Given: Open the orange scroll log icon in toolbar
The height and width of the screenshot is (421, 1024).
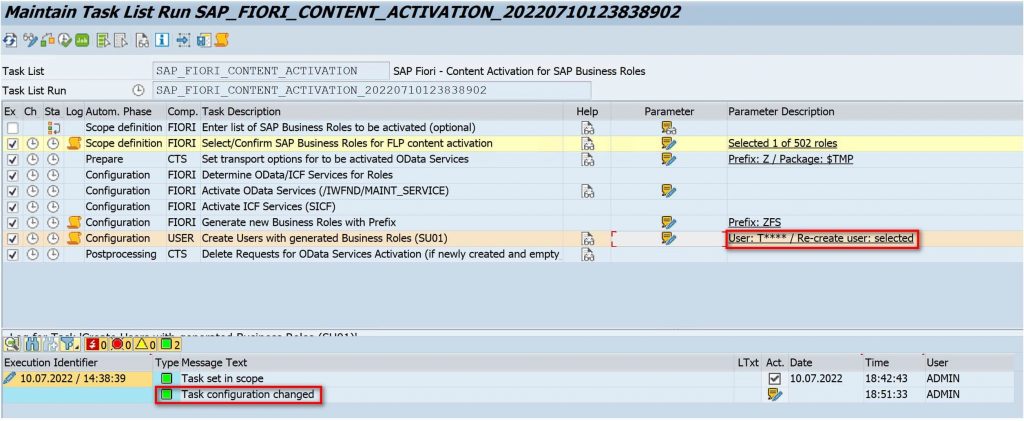Looking at the screenshot, I should [x=221, y=40].
